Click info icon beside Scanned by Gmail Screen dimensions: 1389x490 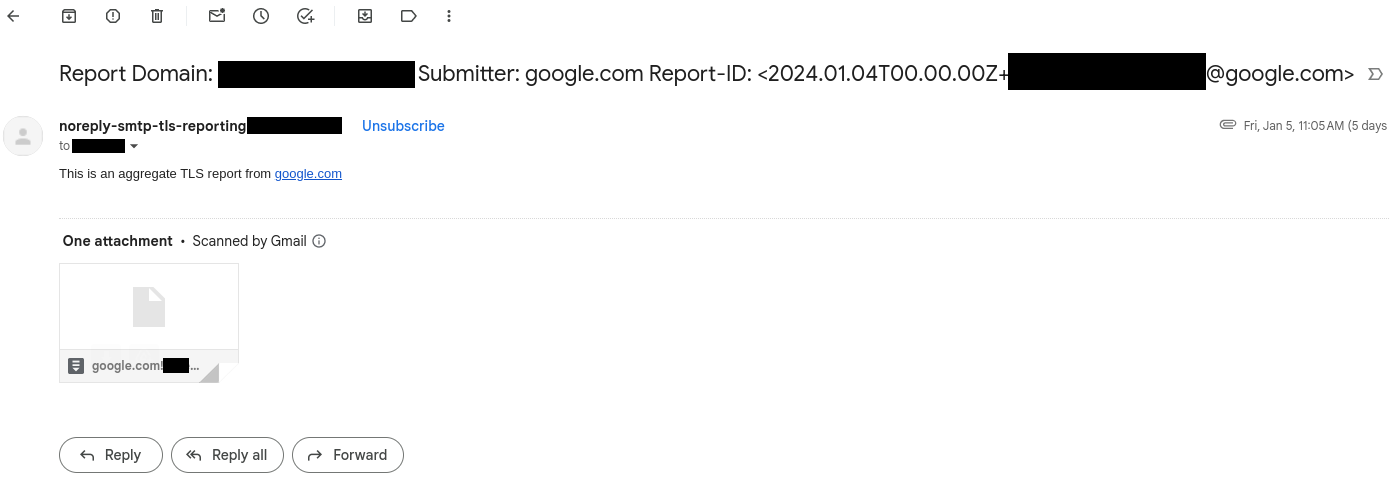coord(319,241)
